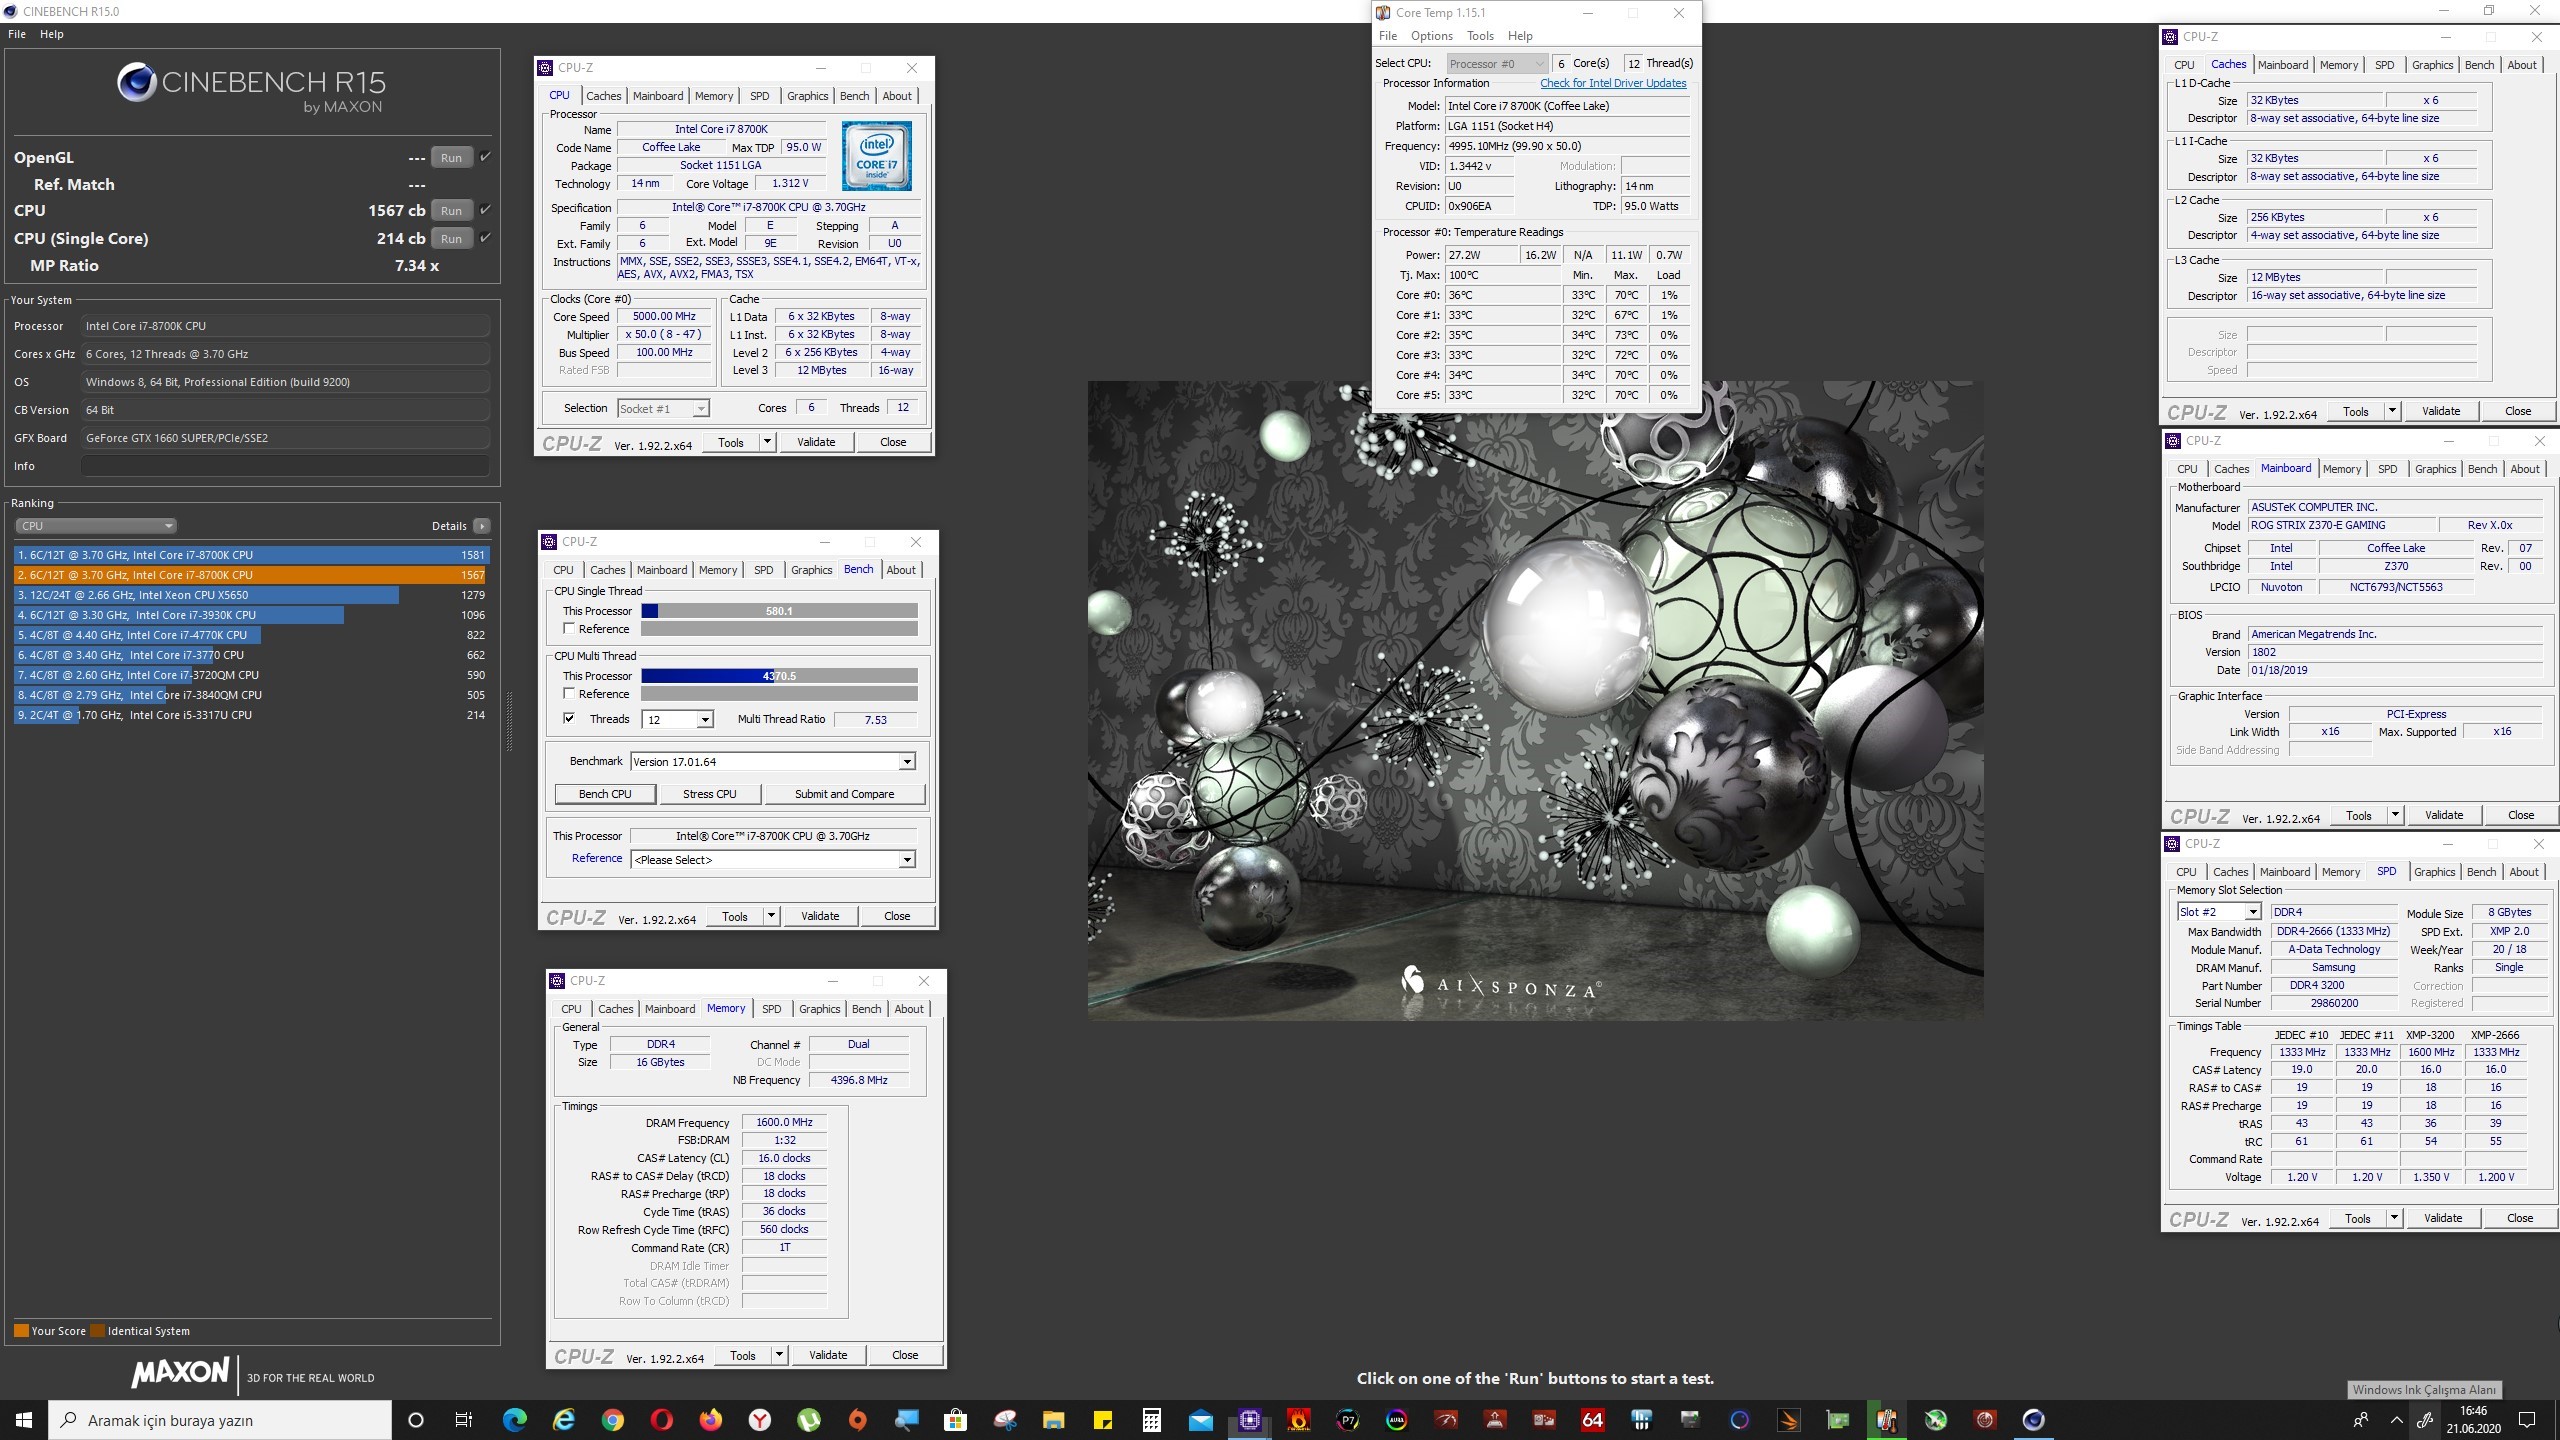
Task: Switch to SPD tab in CPU-Z Memory window
Action: pyautogui.click(x=772, y=1009)
